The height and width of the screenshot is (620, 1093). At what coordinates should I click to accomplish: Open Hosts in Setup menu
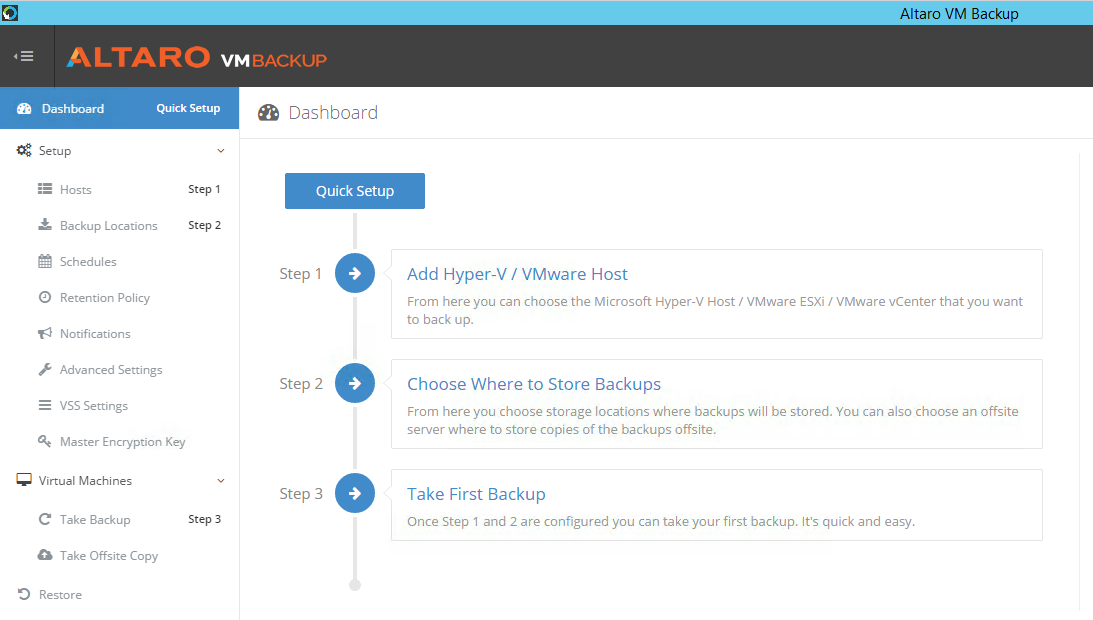tap(75, 190)
